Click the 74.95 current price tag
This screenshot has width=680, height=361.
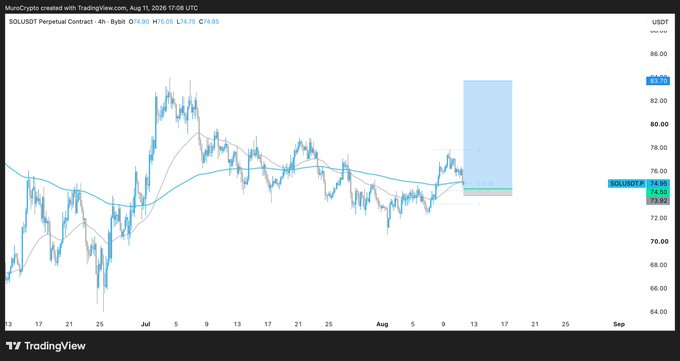(x=658, y=184)
